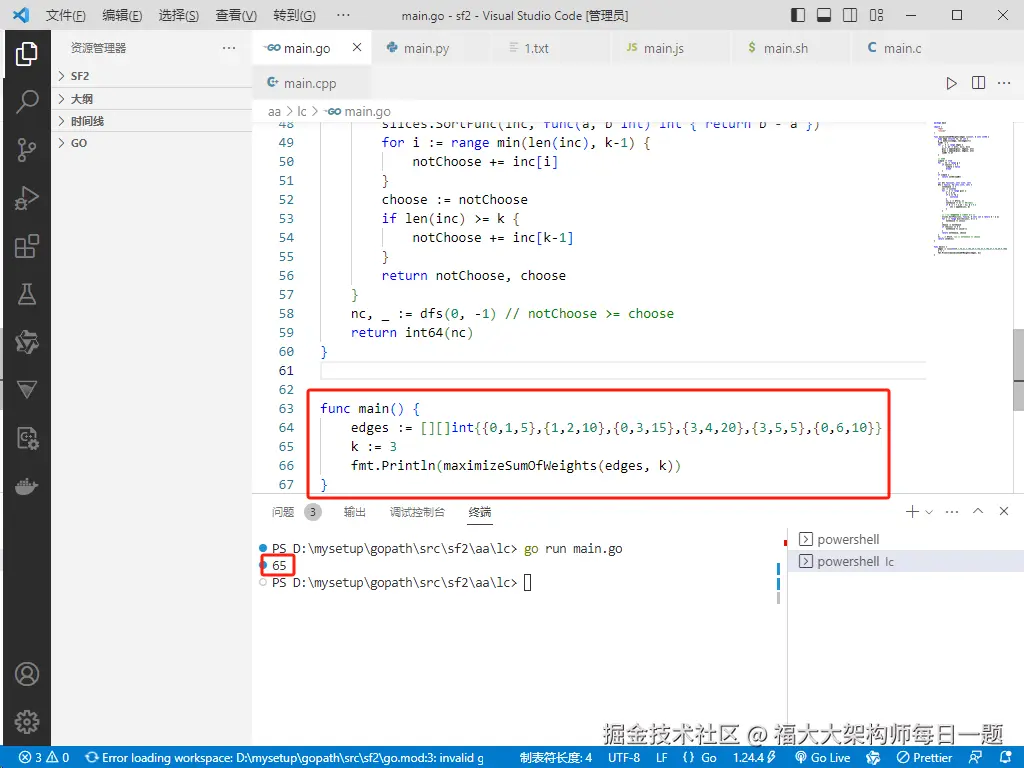The image size is (1024, 768).
Task: Expand the GO section in Explorer
Action: 152,143
